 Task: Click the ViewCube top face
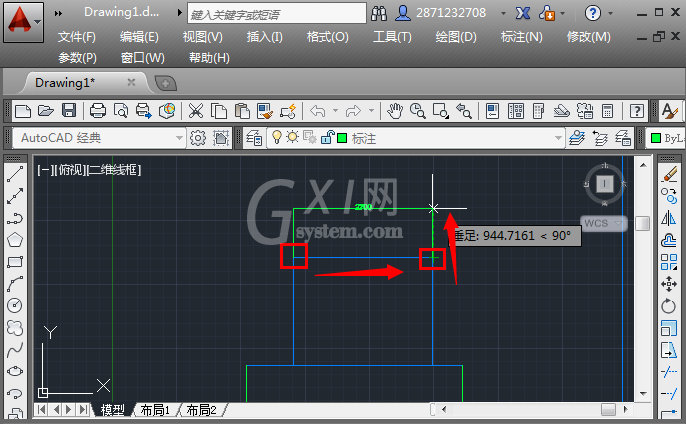604,184
